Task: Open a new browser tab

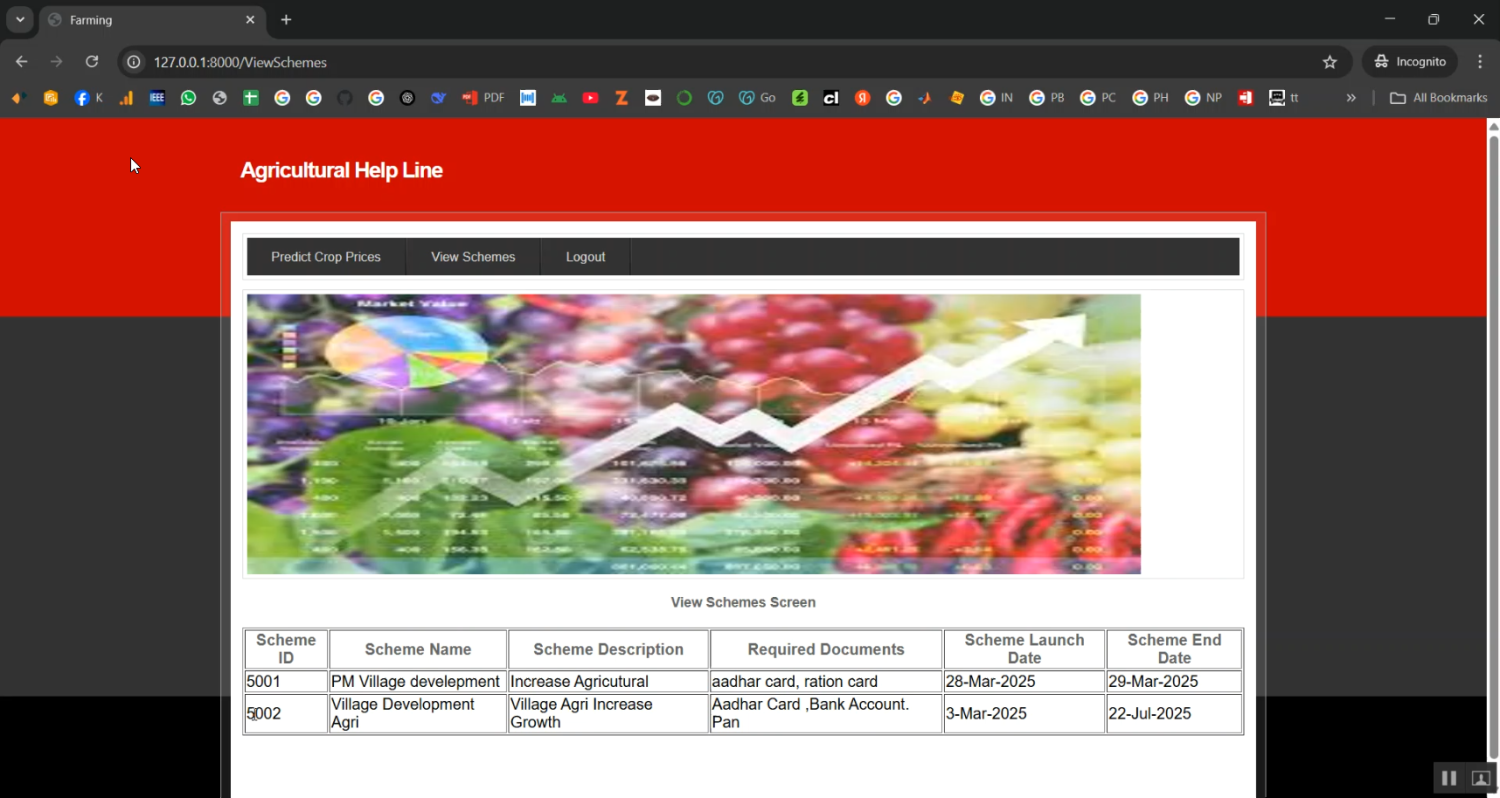Action: 286,20
